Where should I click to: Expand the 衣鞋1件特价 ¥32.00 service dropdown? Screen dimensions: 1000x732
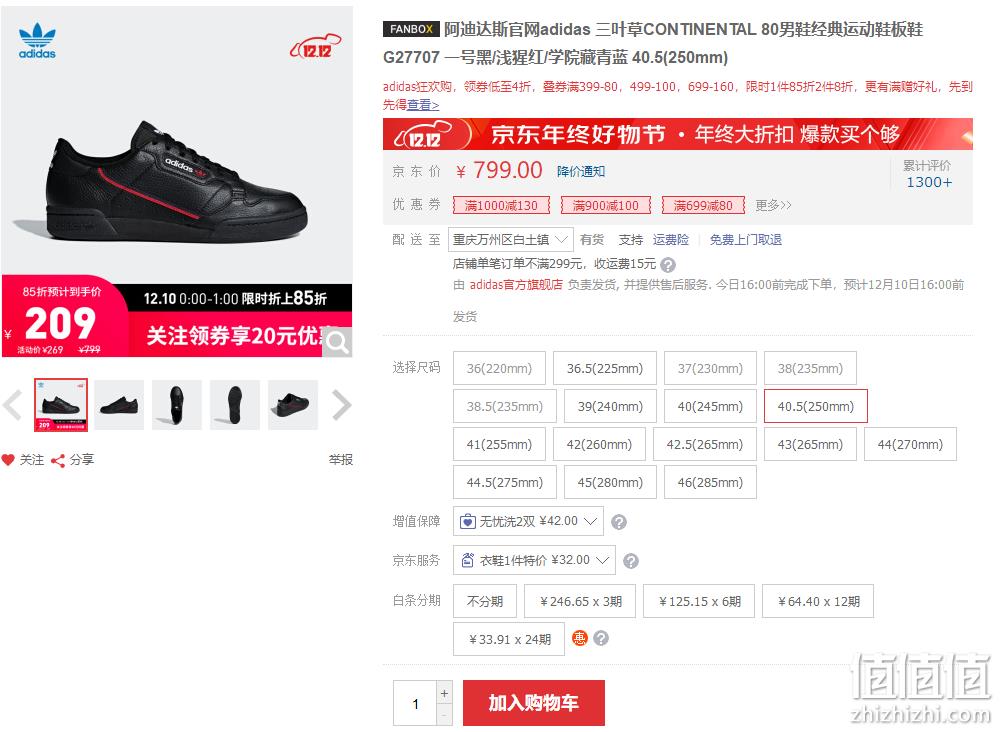[534, 560]
